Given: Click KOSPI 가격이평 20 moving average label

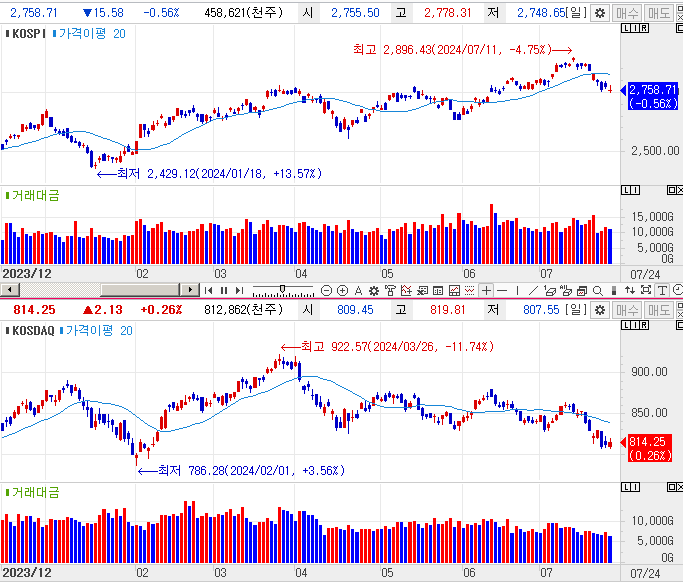Looking at the screenshot, I should (x=89, y=34).
